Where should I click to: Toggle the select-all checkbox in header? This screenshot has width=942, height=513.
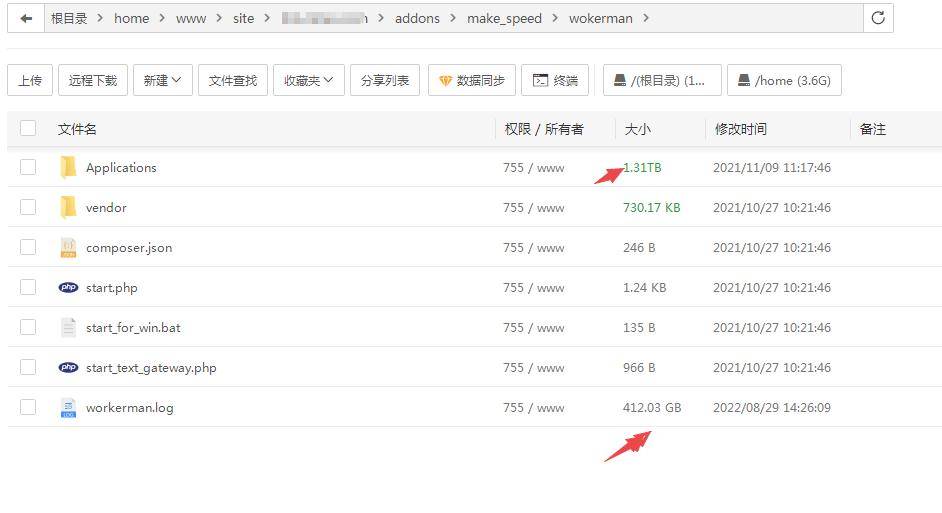[28, 128]
